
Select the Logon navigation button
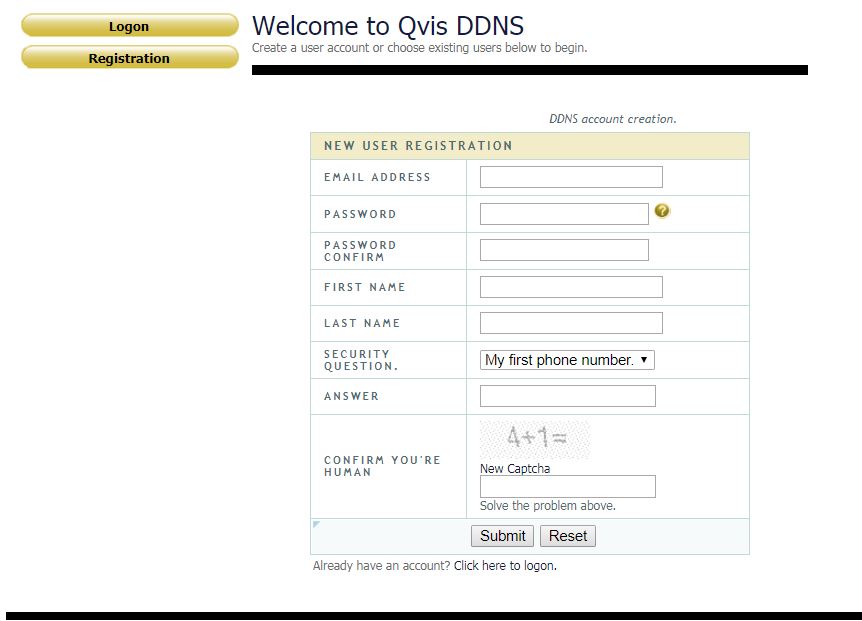click(128, 26)
